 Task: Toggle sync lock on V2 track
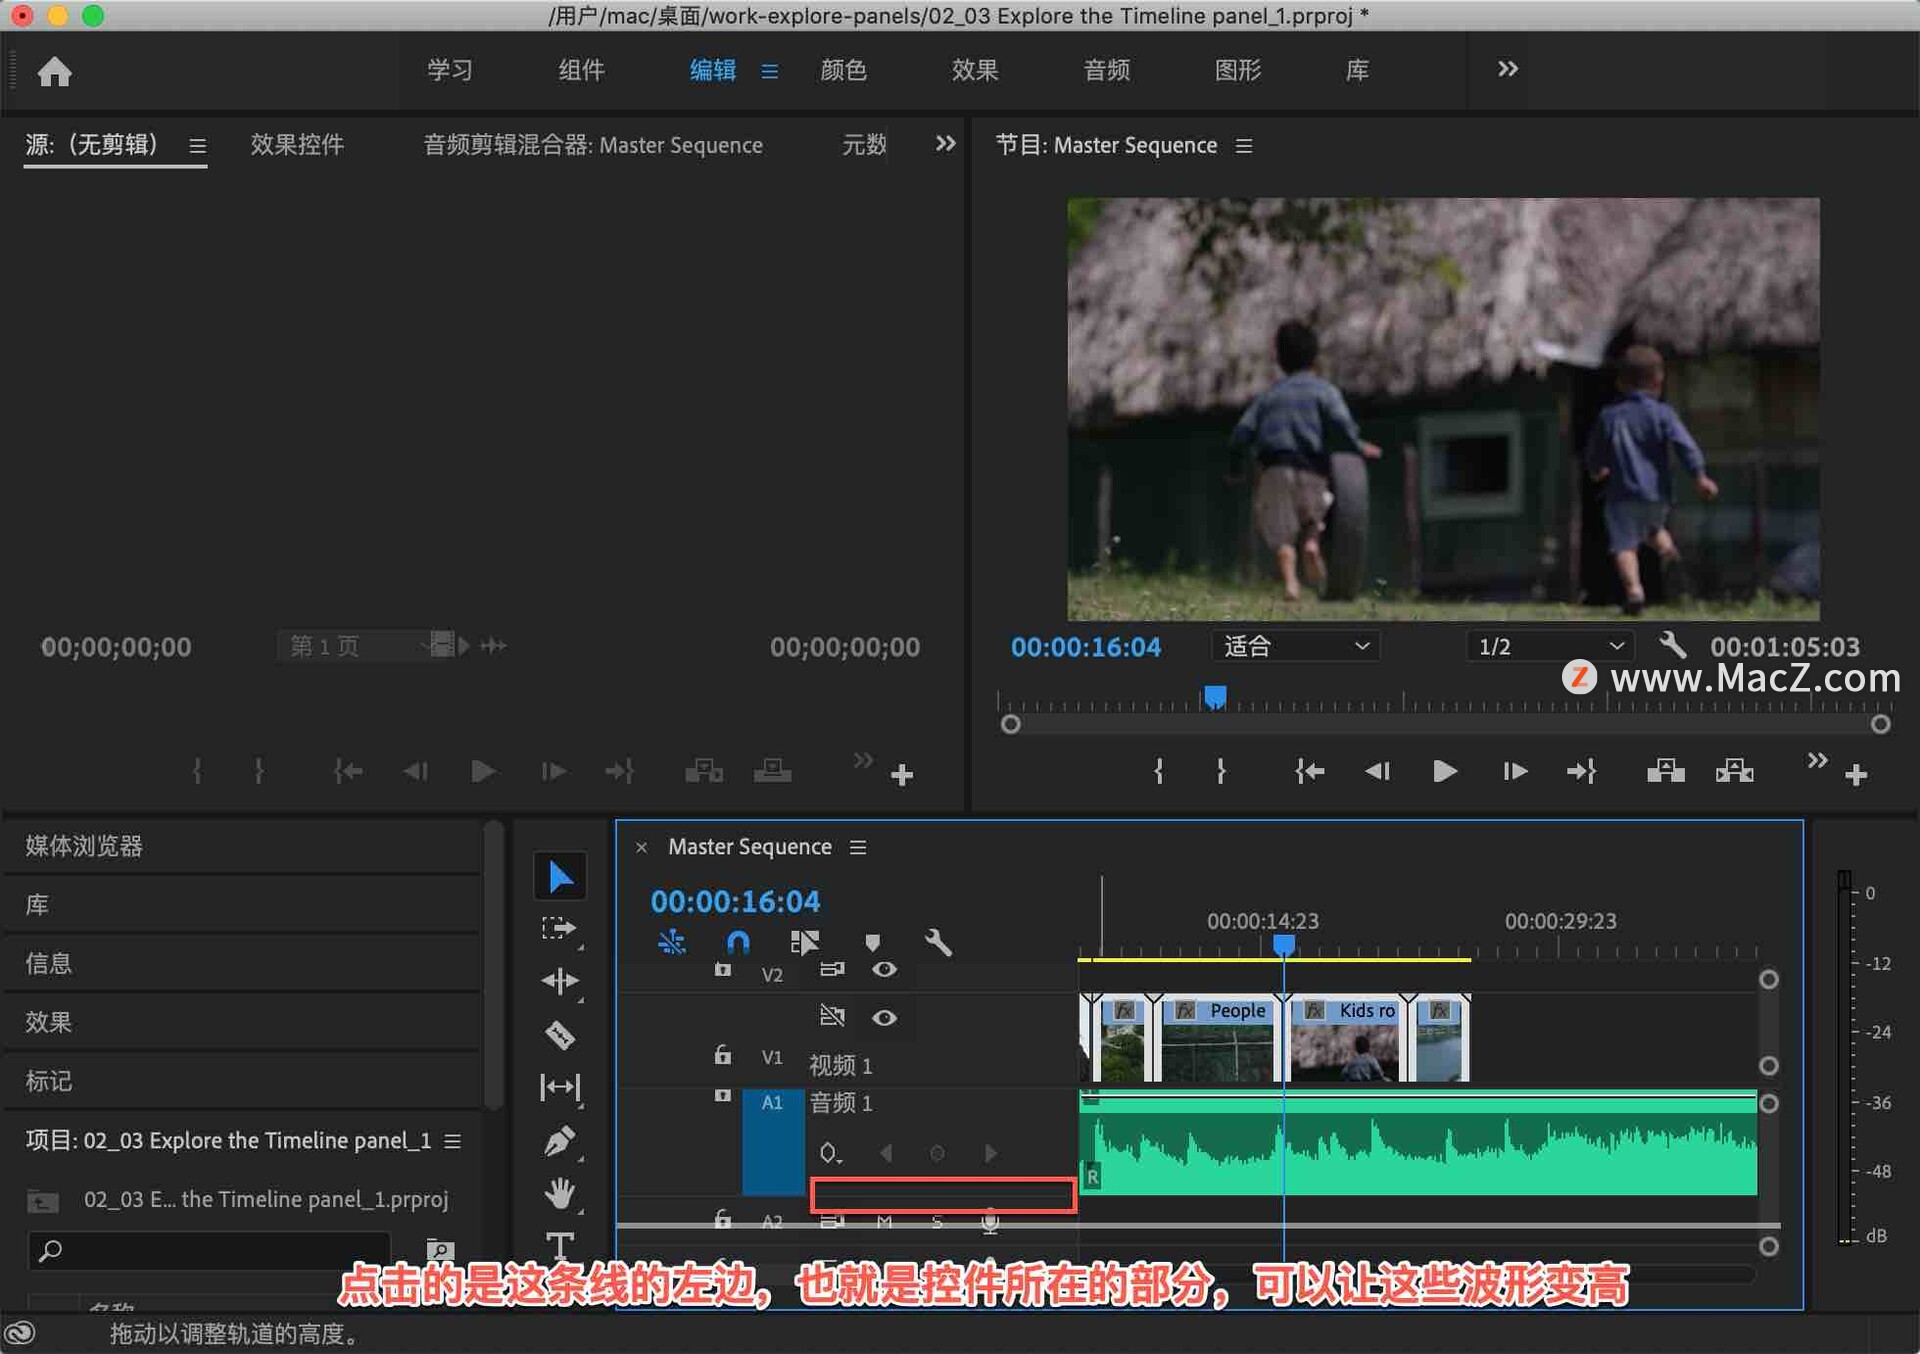pyautogui.click(x=832, y=969)
